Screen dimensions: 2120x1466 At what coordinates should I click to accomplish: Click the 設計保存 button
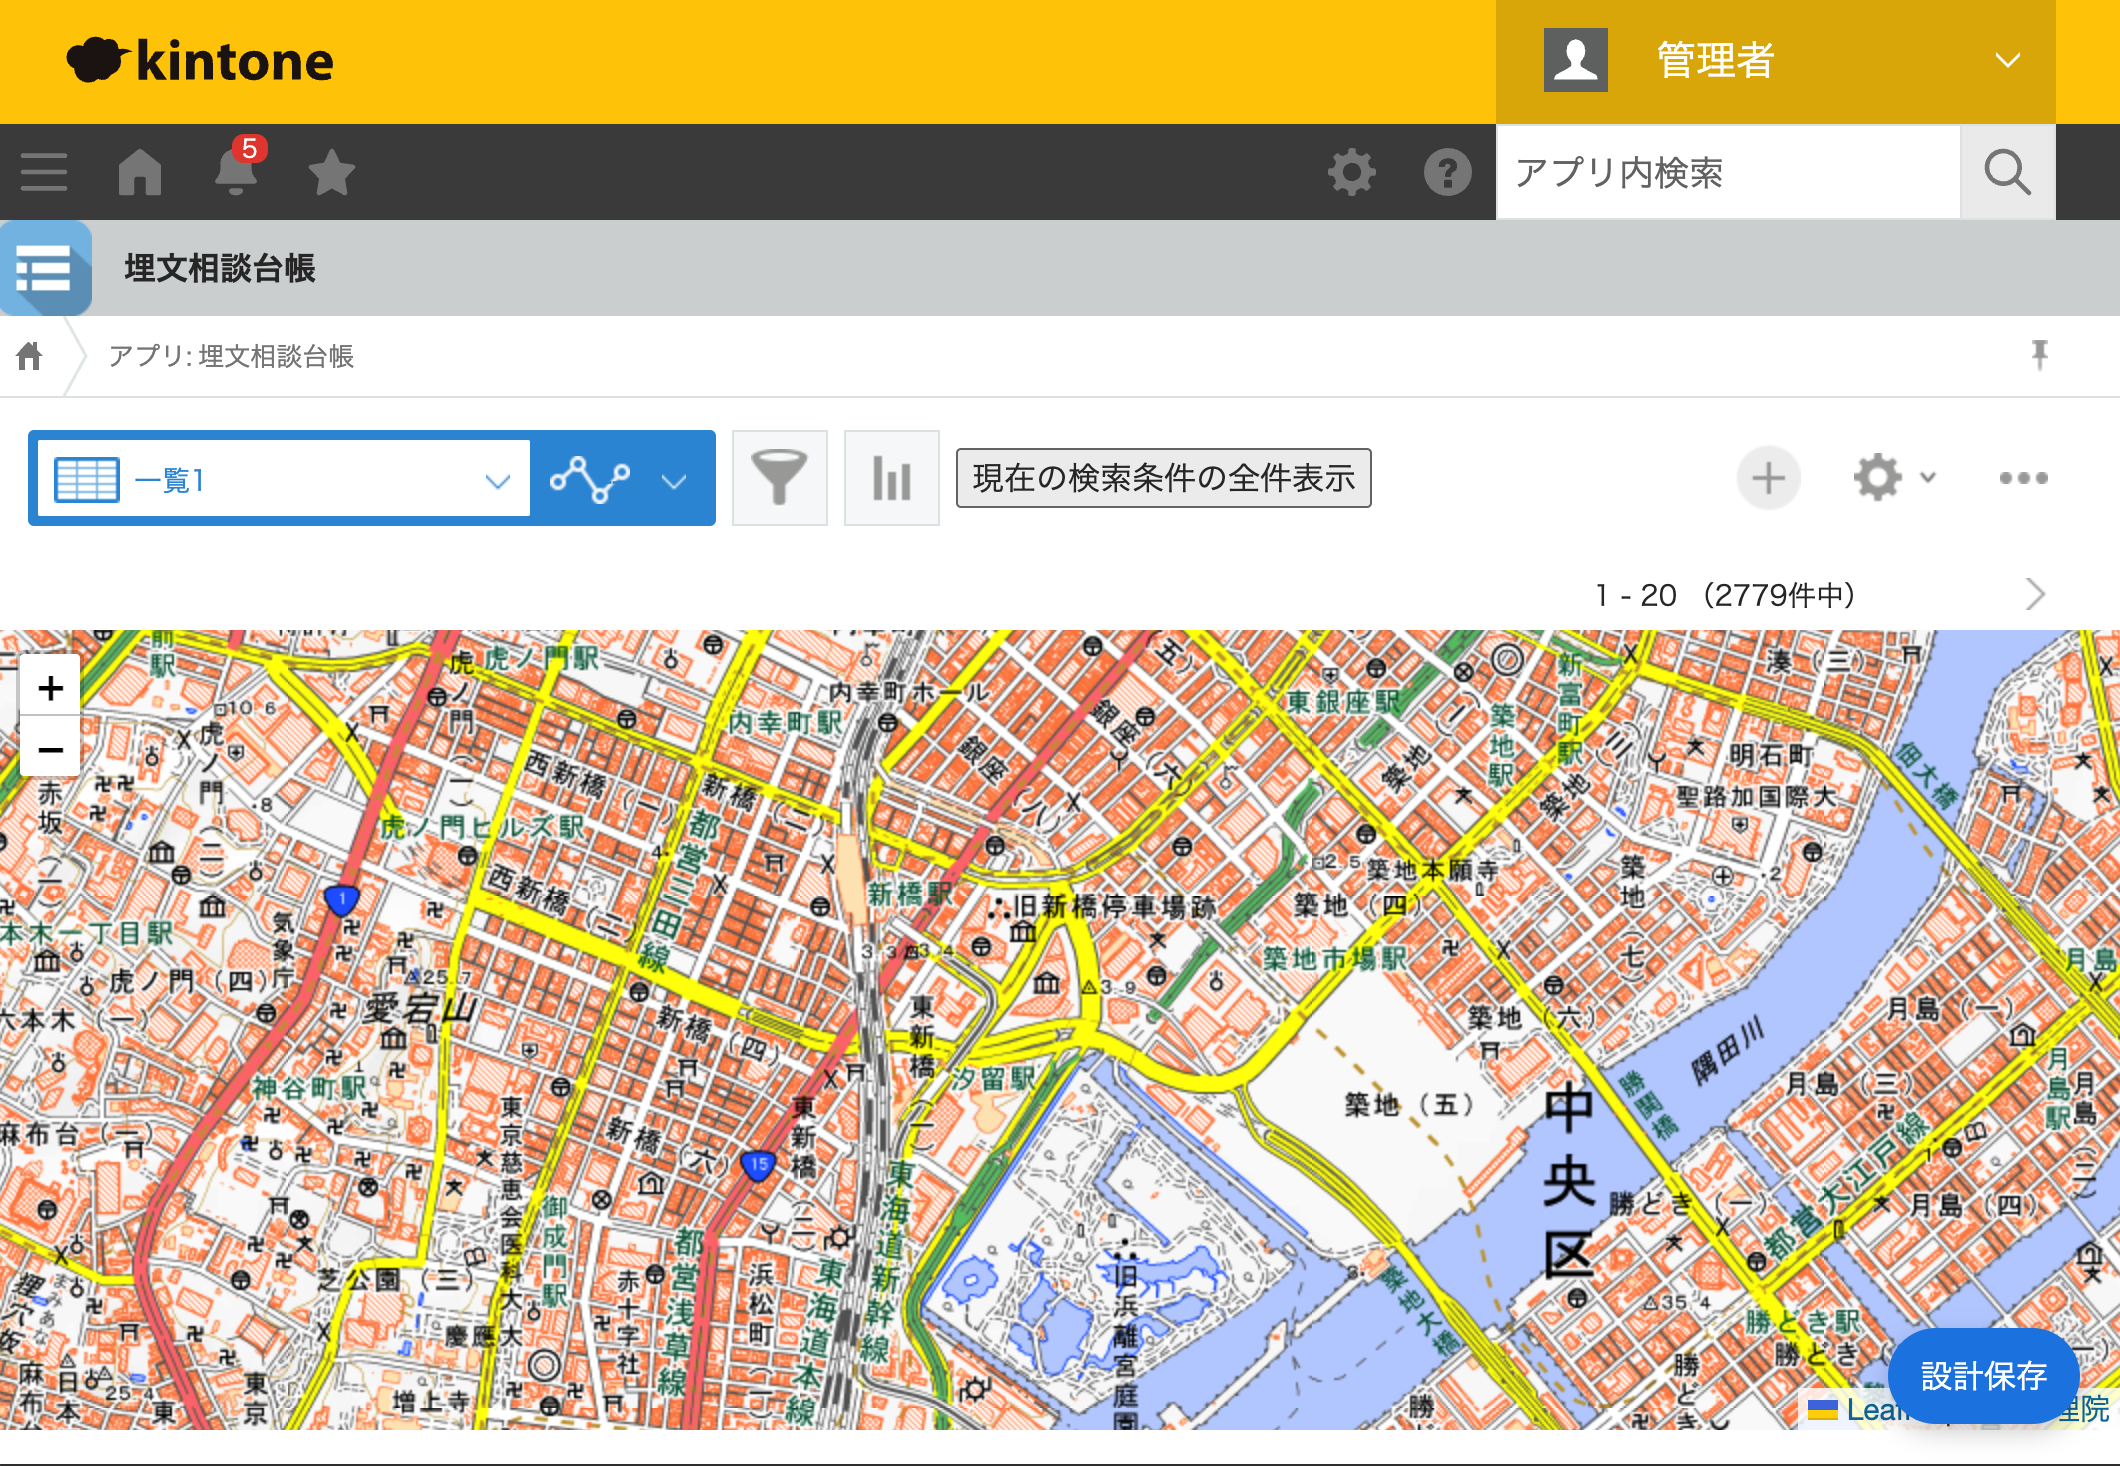1984,1376
